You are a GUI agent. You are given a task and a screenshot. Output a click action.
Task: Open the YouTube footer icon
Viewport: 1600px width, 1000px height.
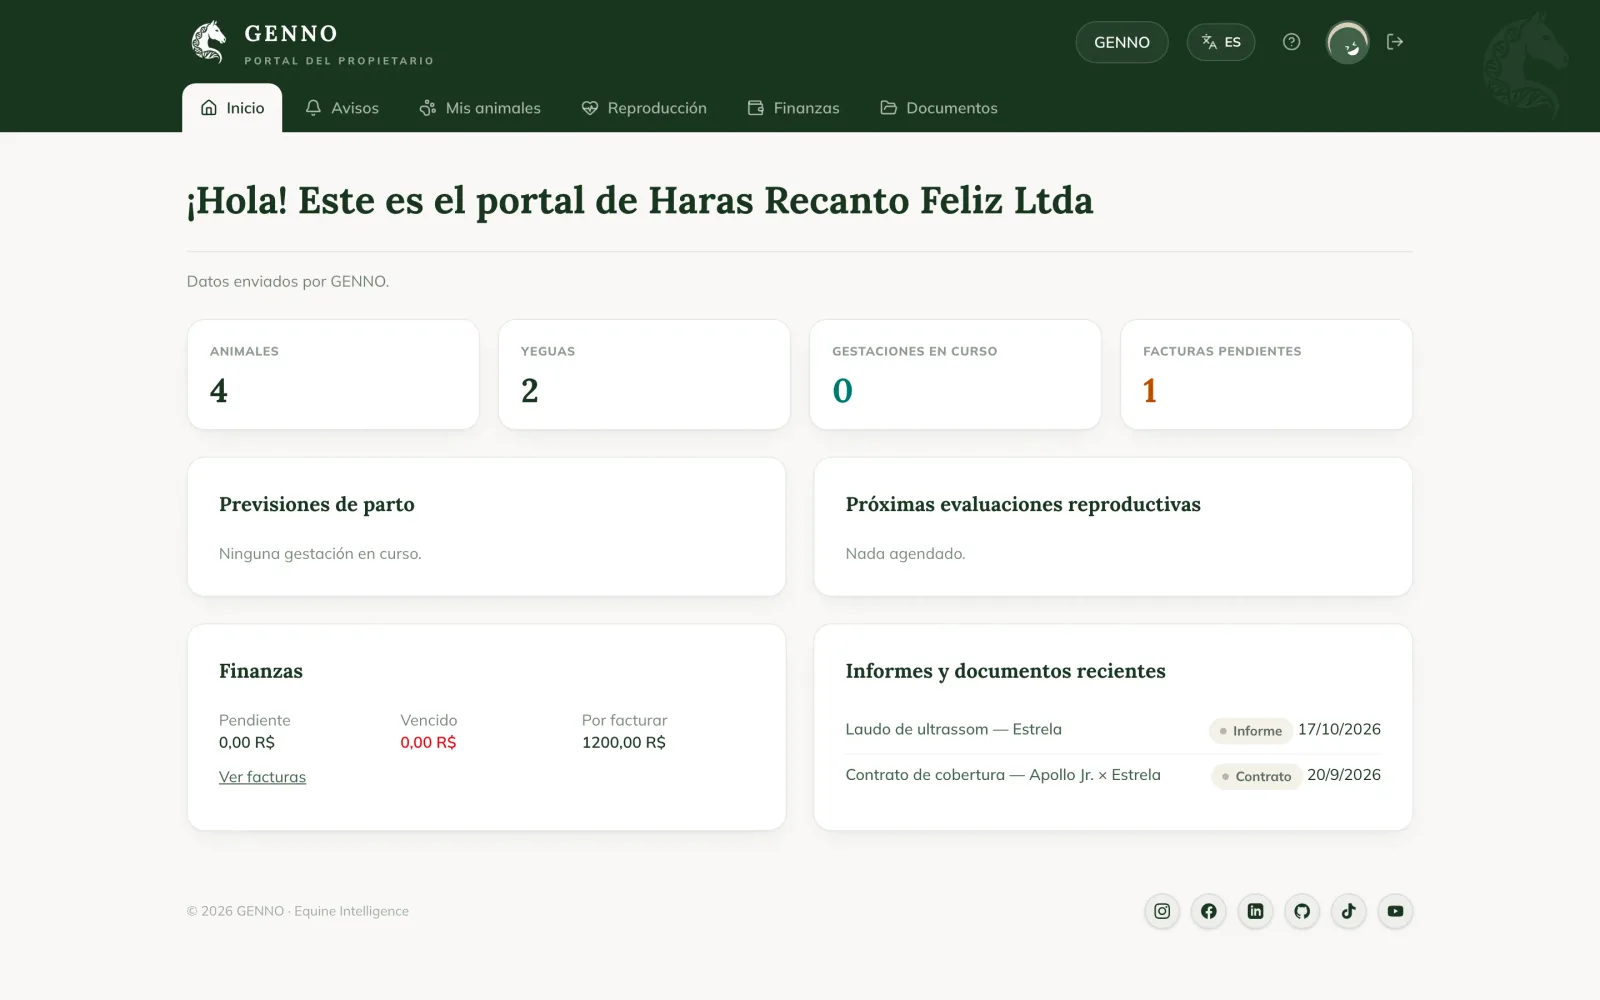(1395, 911)
